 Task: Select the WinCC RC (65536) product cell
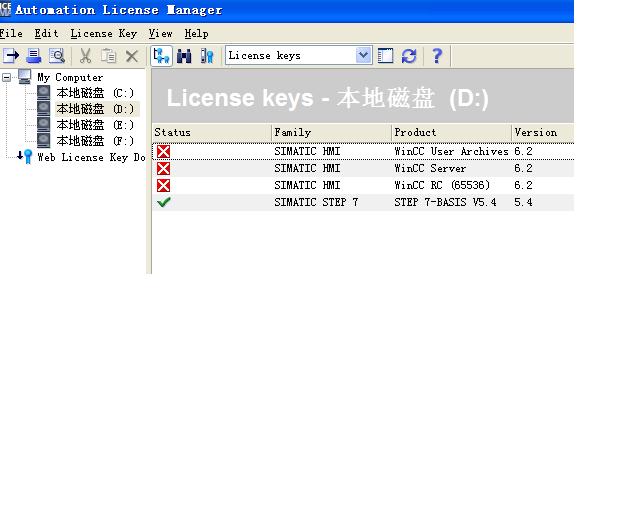click(442, 185)
